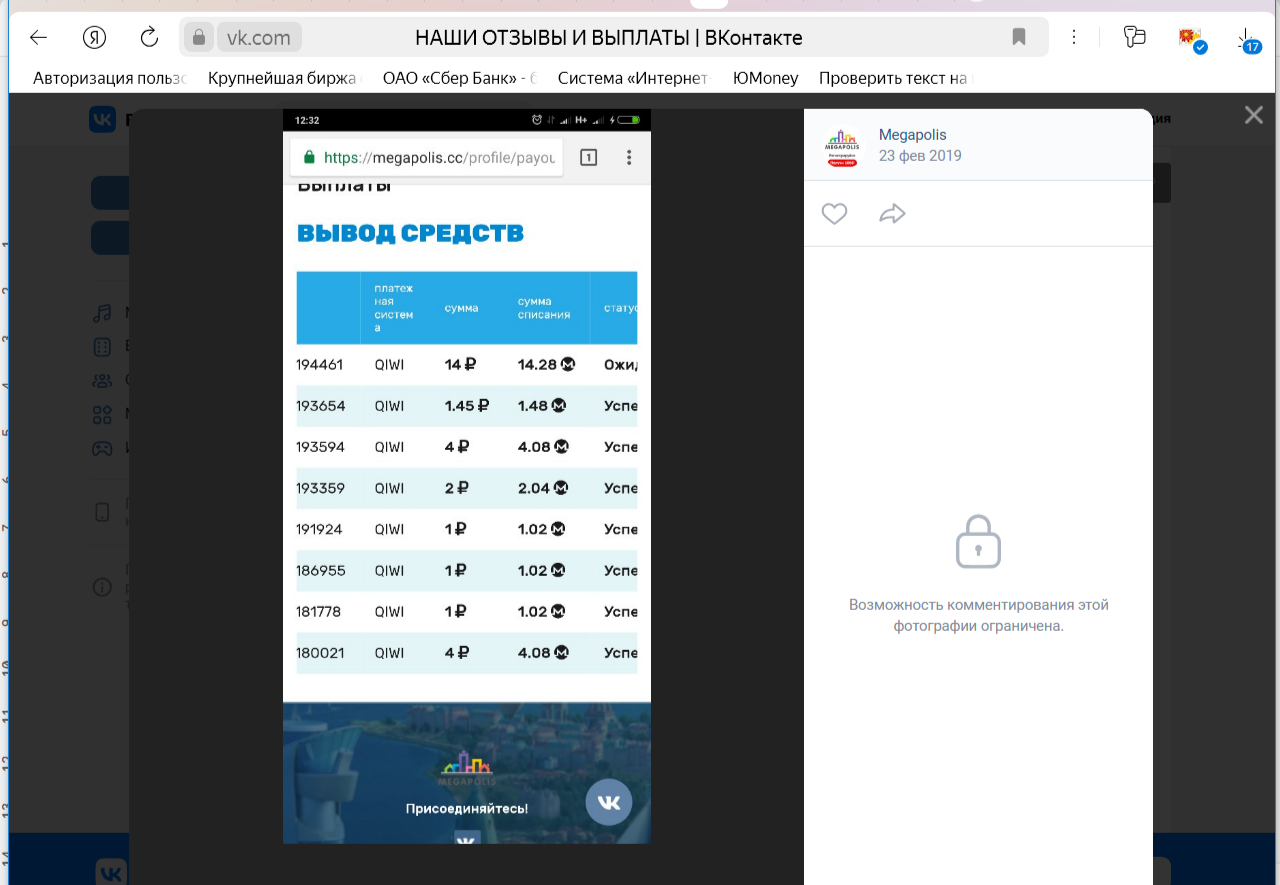Click the сумма списания column header
1280x885 pixels.
[x=544, y=308]
